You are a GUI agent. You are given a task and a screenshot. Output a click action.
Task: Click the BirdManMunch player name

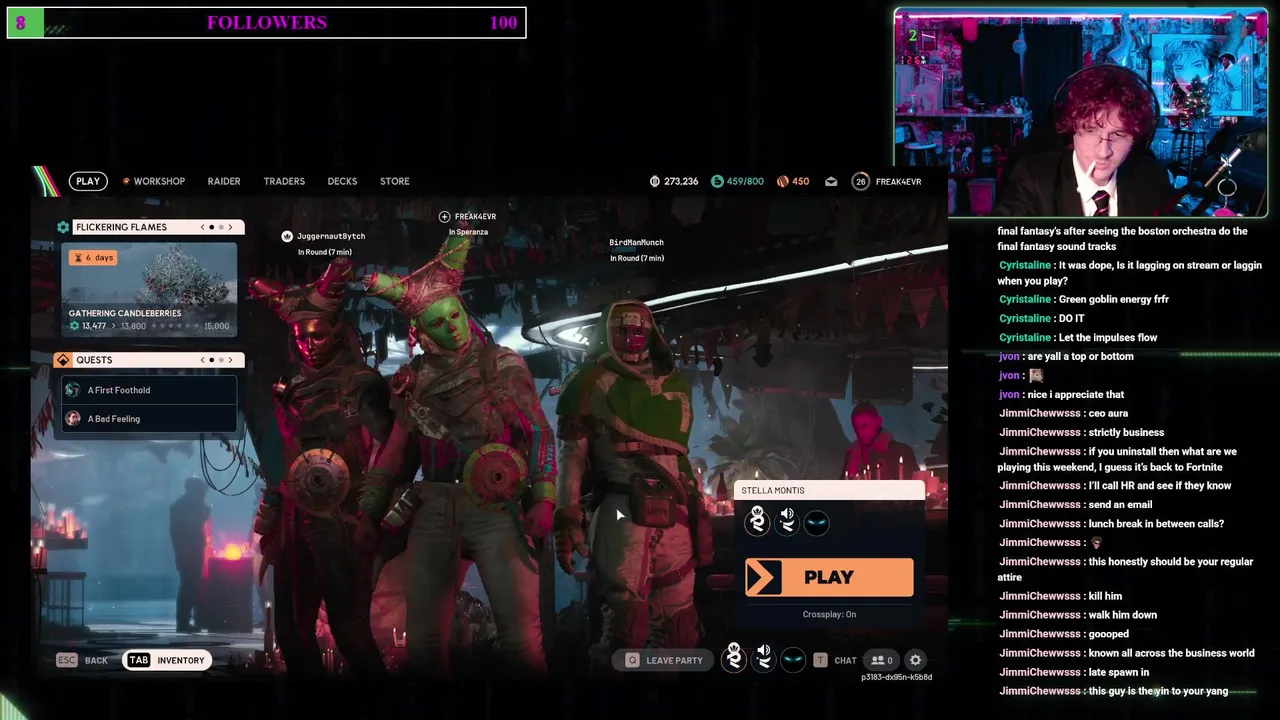click(637, 242)
